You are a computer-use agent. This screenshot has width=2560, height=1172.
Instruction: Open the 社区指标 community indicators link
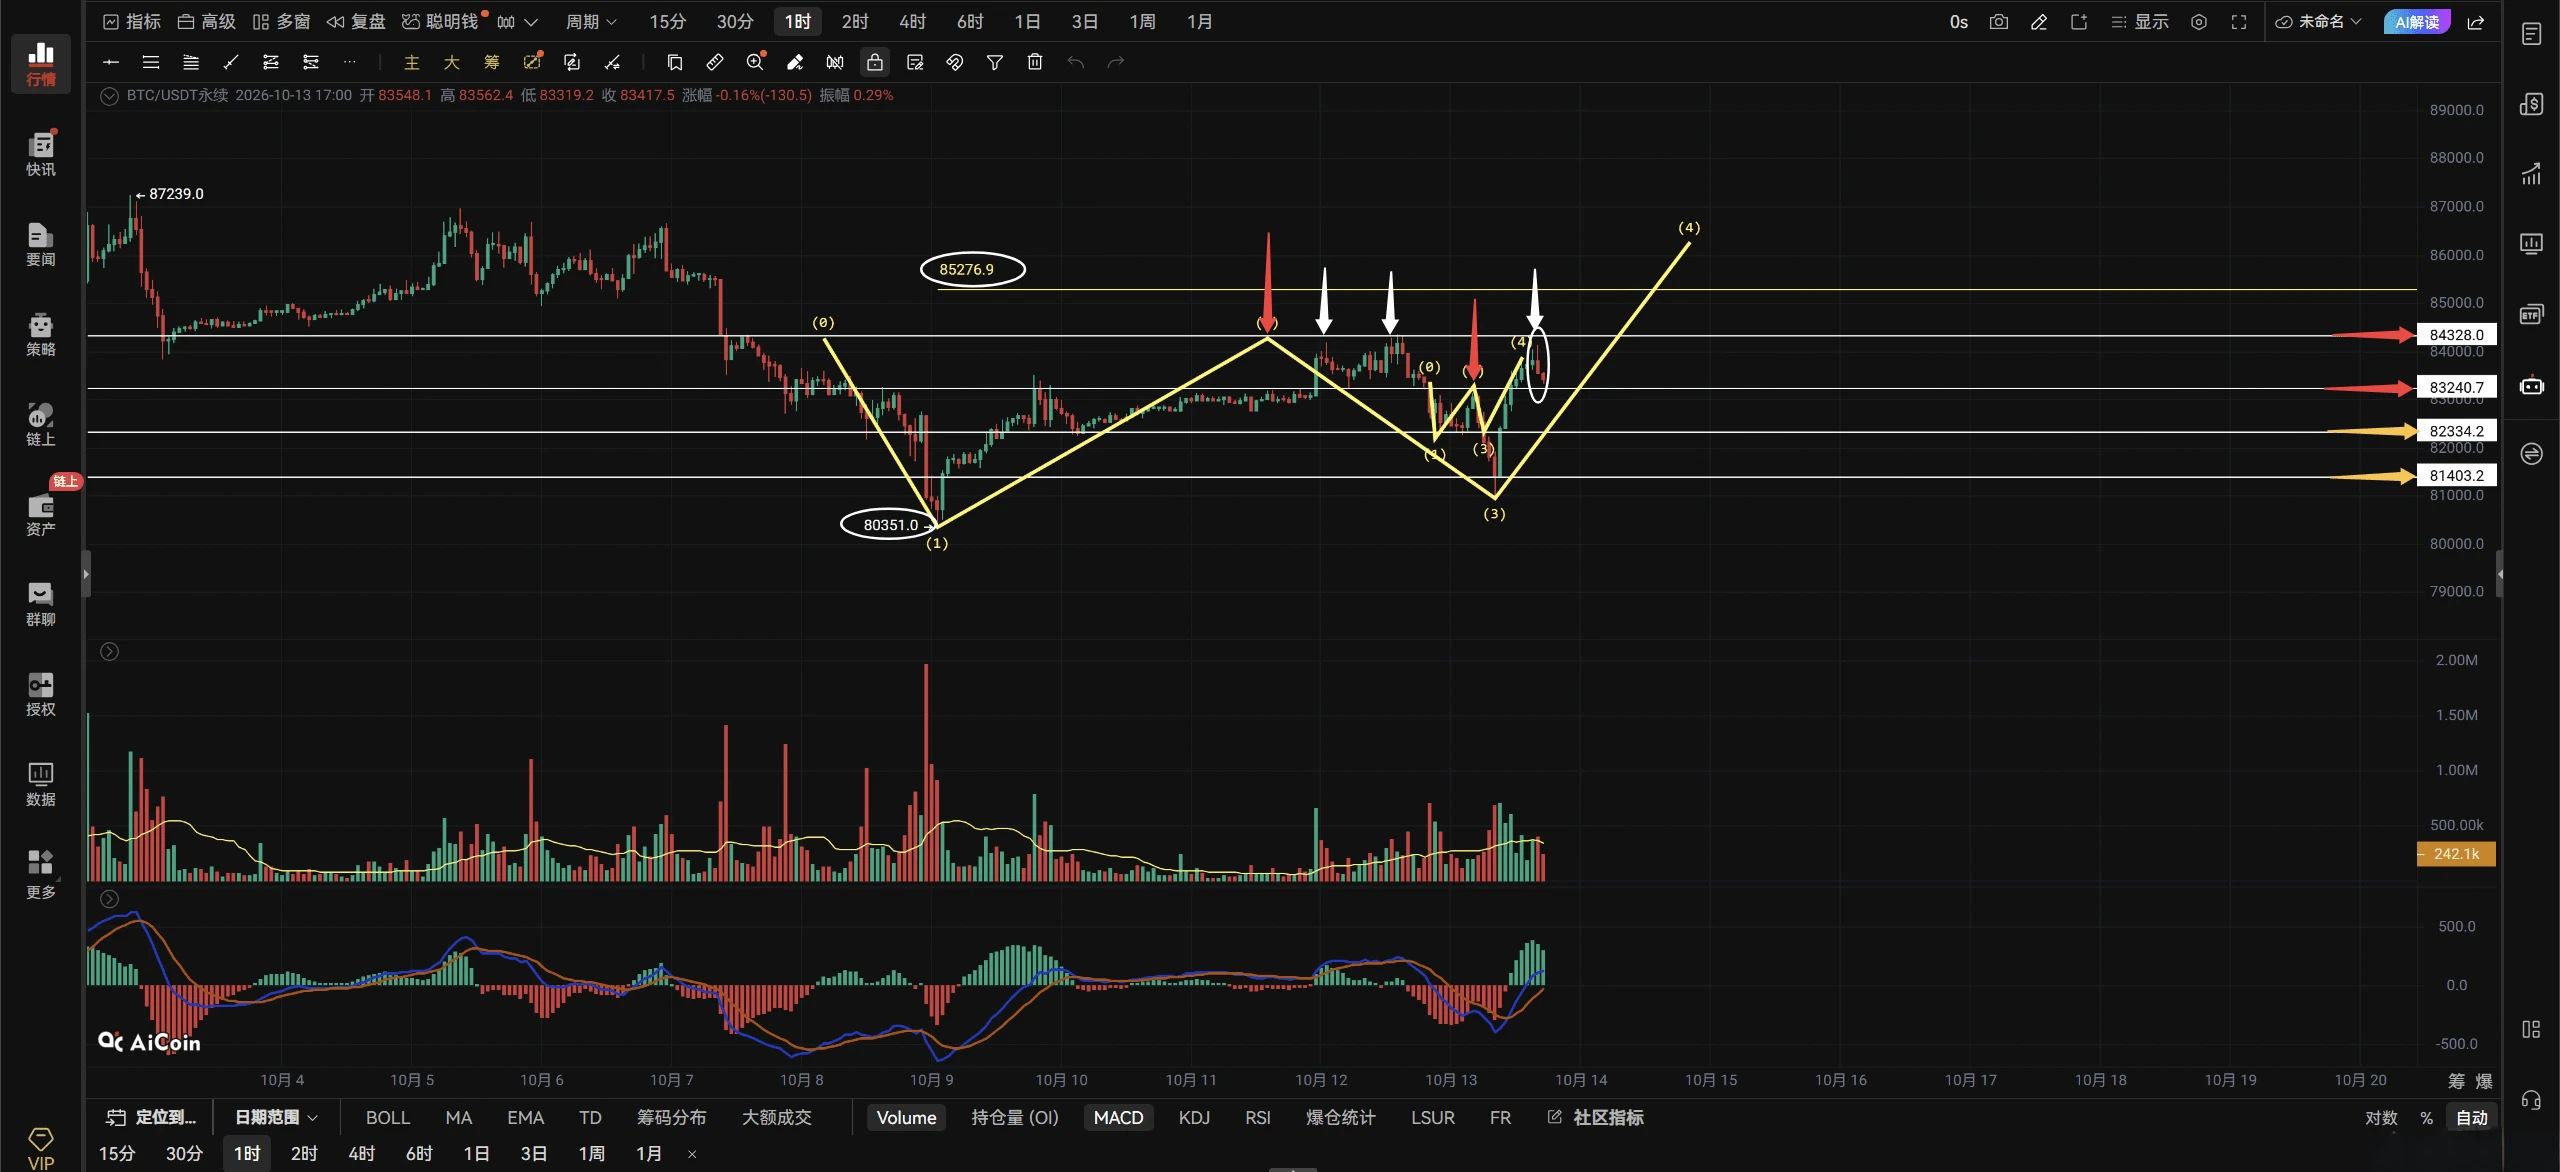pos(1596,1118)
